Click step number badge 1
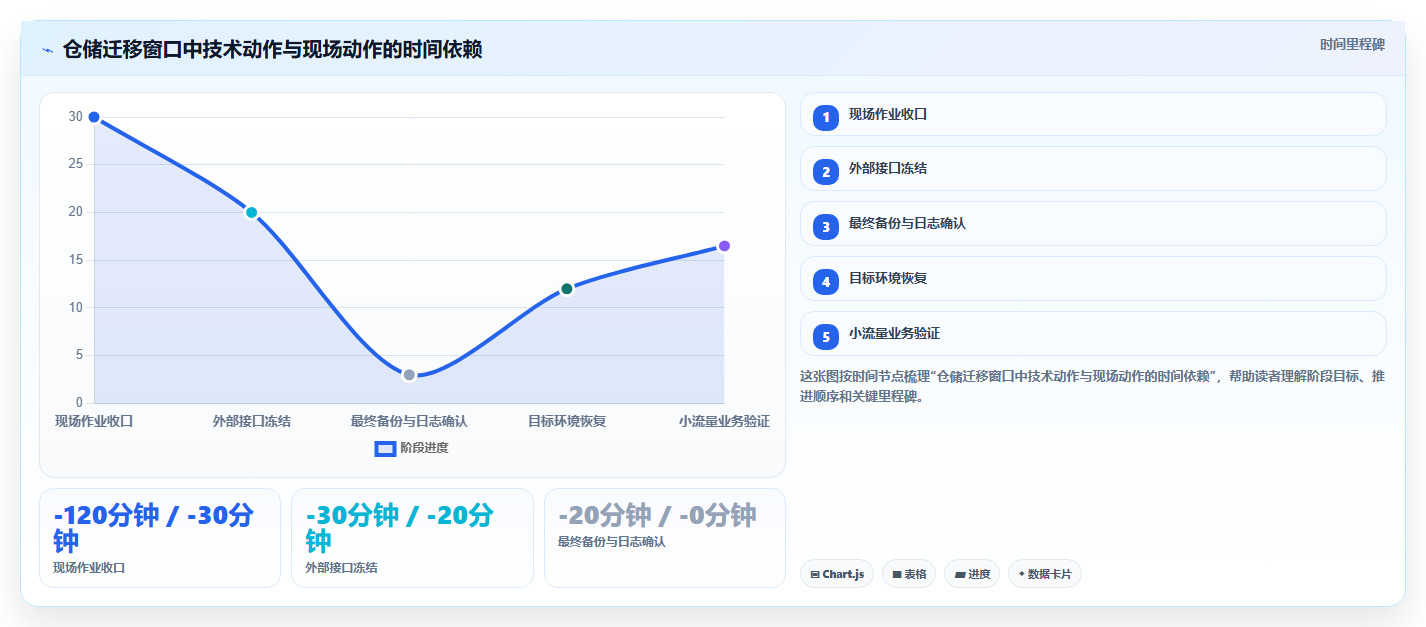The height and width of the screenshot is (627, 1426). [x=826, y=118]
